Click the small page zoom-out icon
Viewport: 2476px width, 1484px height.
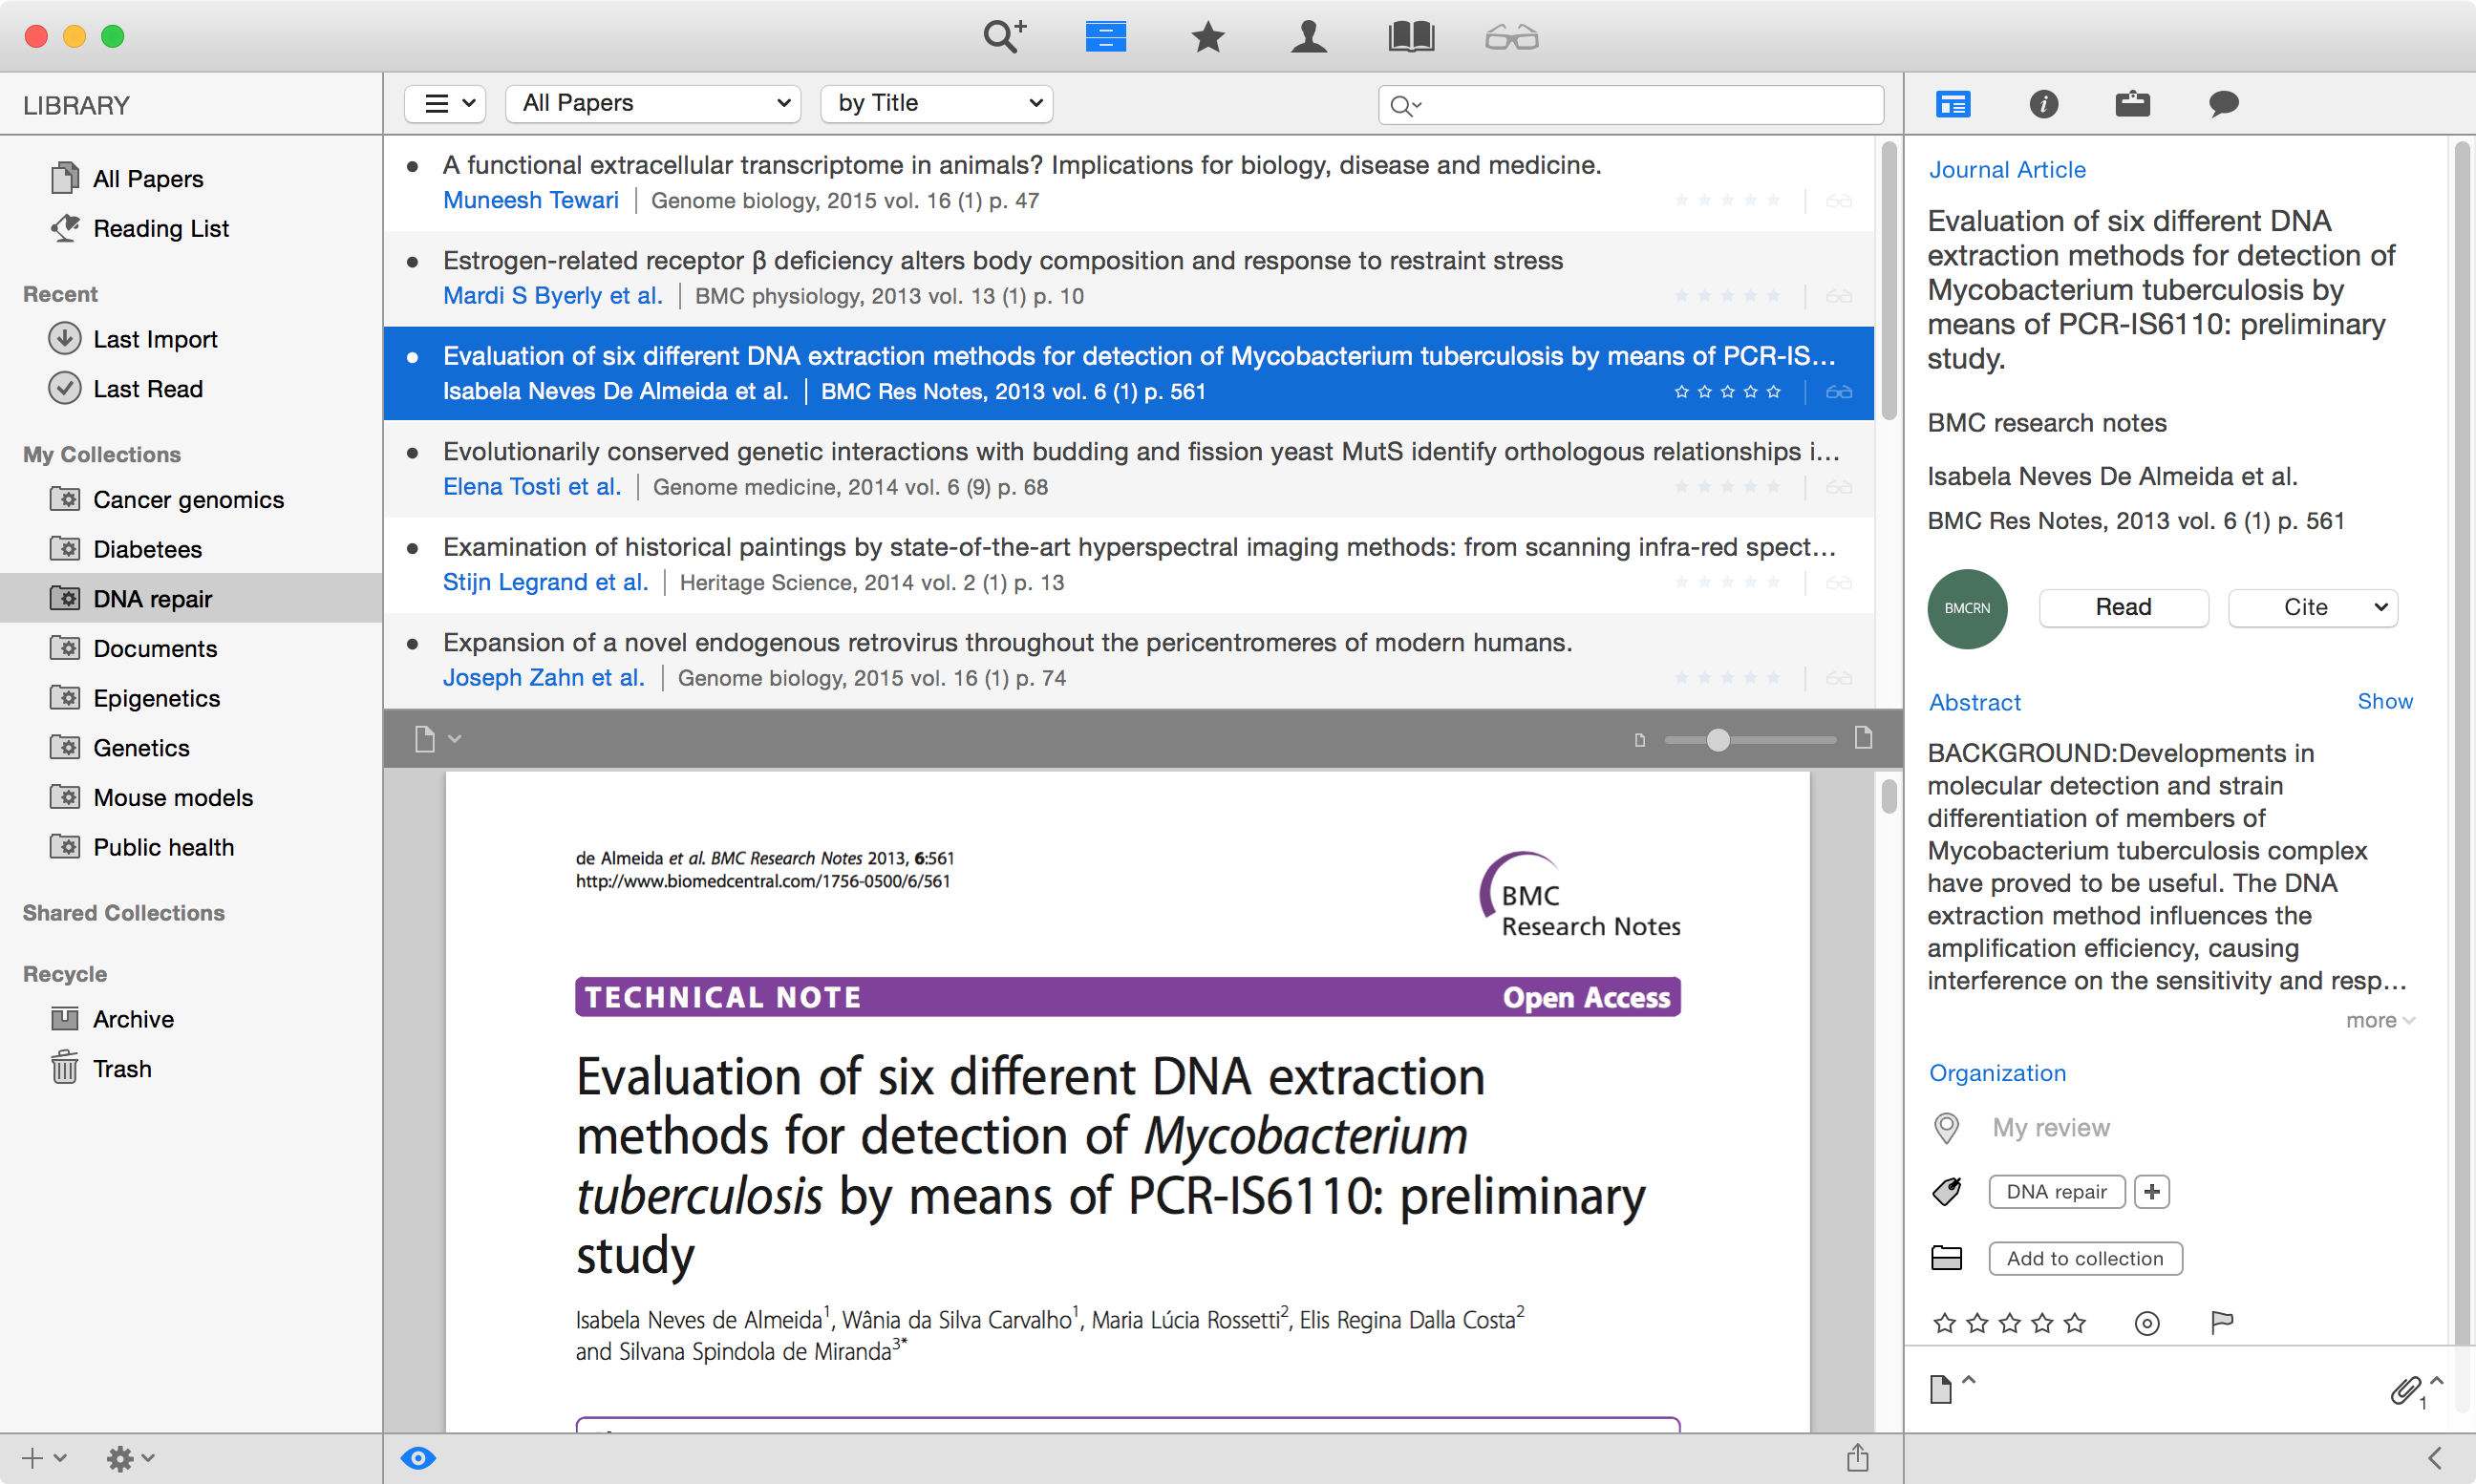[x=1639, y=741]
